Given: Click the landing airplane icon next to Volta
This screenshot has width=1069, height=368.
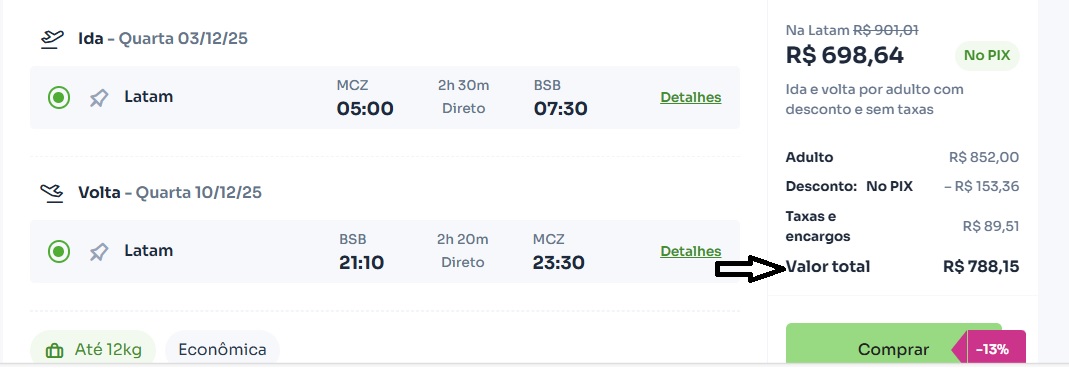Looking at the screenshot, I should pos(52,194).
